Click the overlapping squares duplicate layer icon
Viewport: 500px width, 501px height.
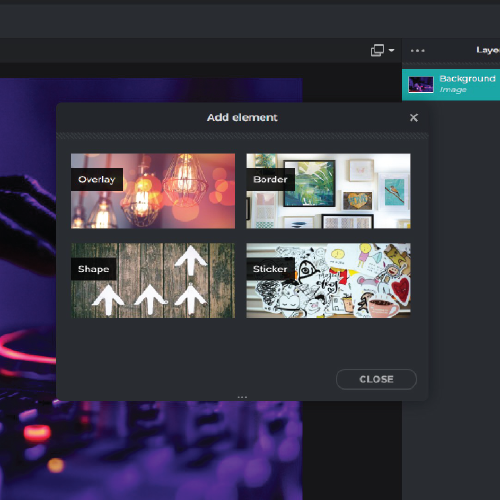click(377, 50)
